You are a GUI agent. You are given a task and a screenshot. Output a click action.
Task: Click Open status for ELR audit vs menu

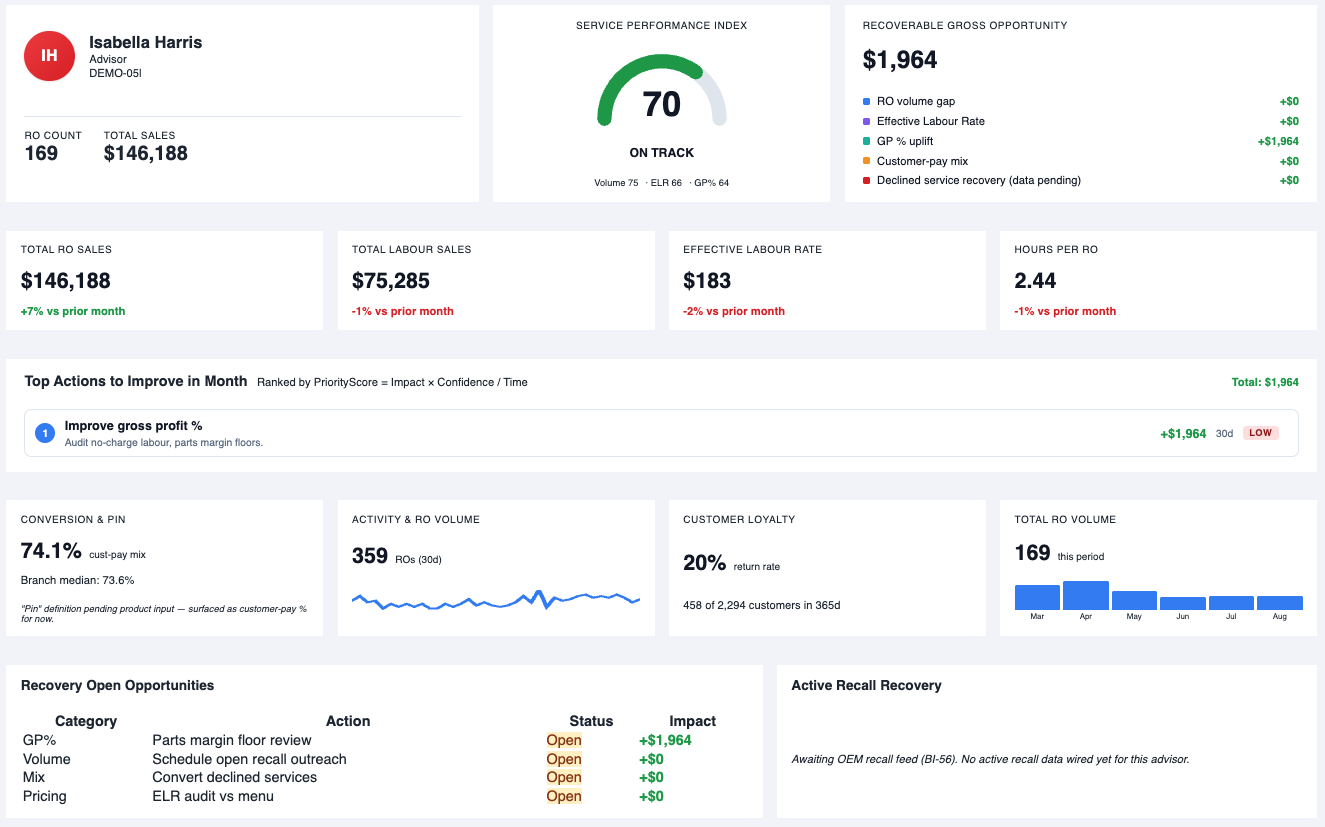tap(564, 796)
